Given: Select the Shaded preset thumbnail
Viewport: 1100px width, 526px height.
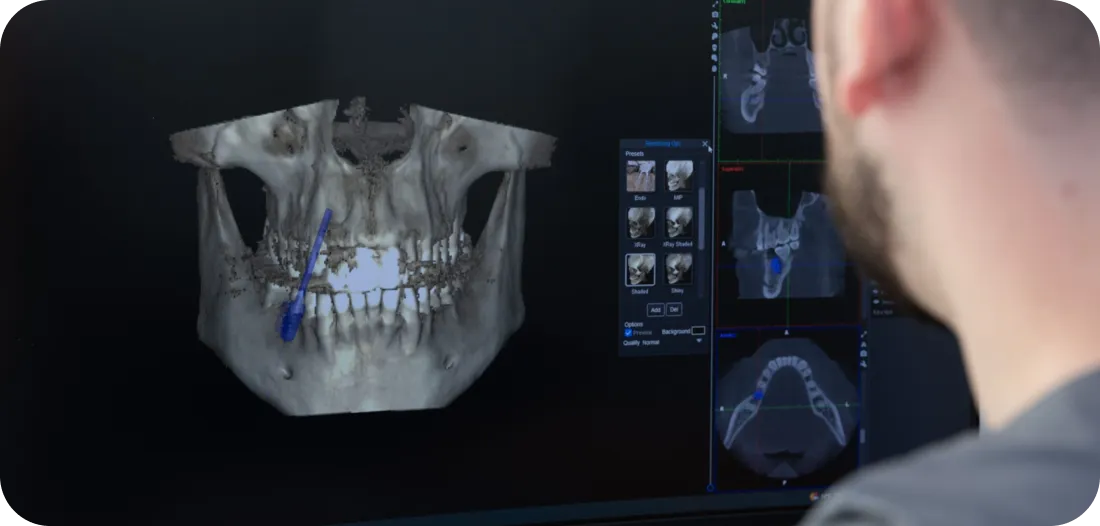Looking at the screenshot, I should point(640,269).
